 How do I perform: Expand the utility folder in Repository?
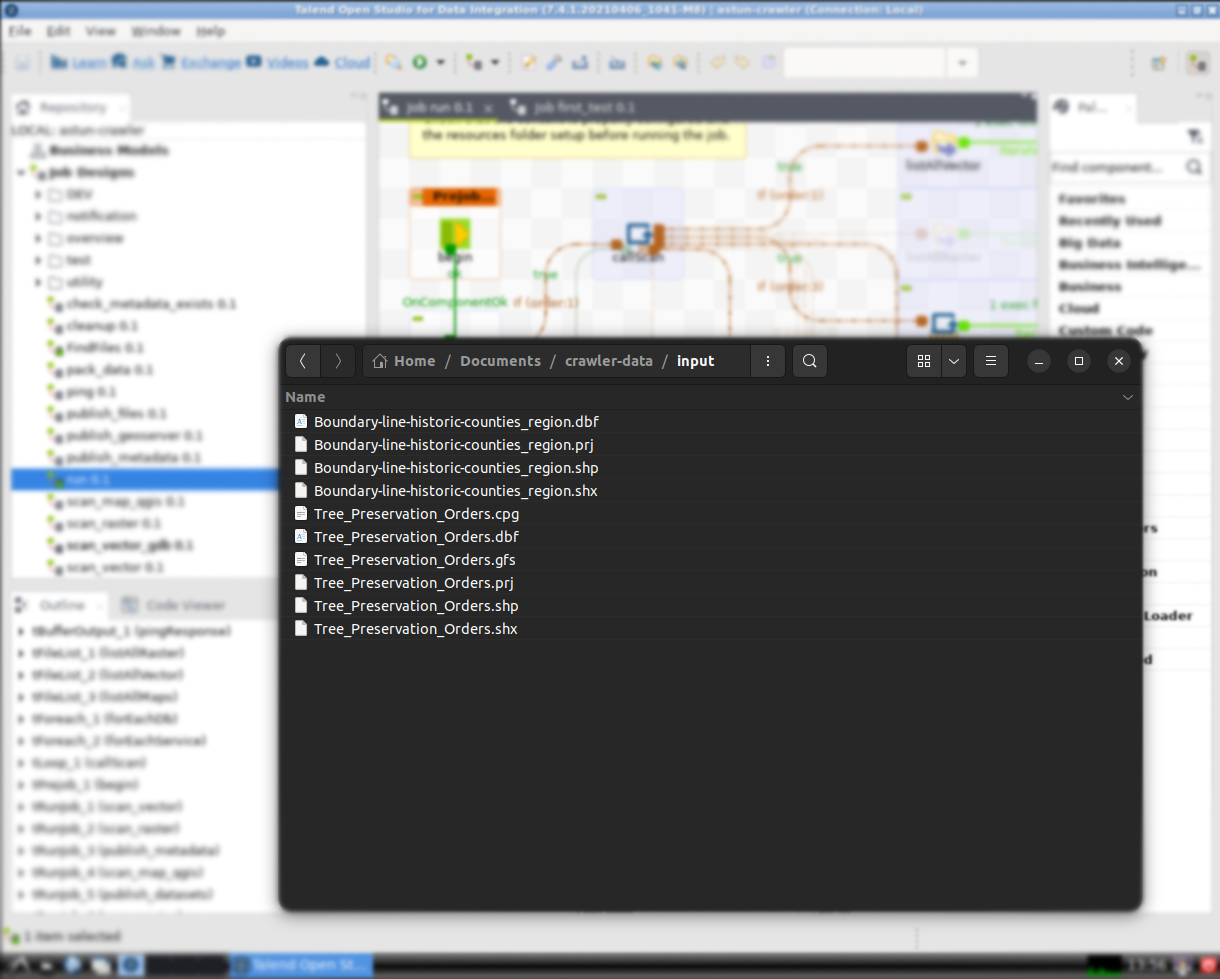click(x=39, y=282)
